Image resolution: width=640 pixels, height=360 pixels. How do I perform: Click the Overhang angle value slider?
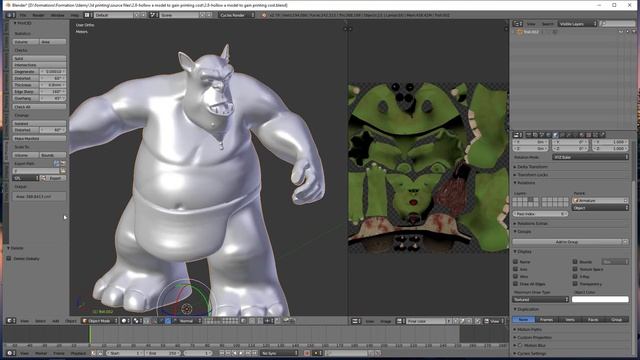coord(53,98)
